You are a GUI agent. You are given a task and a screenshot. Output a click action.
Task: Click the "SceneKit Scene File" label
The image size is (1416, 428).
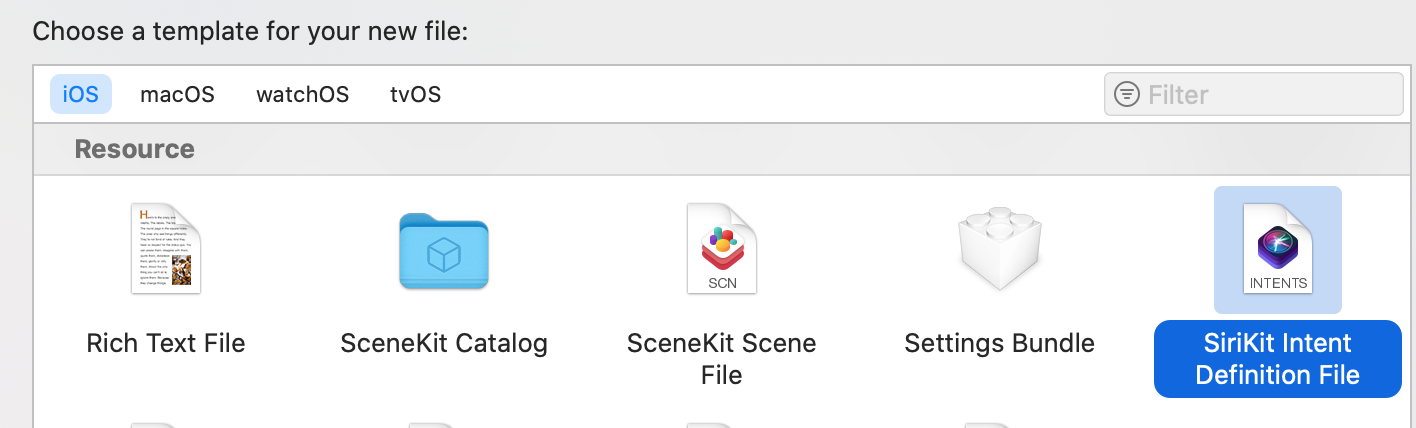(722, 359)
